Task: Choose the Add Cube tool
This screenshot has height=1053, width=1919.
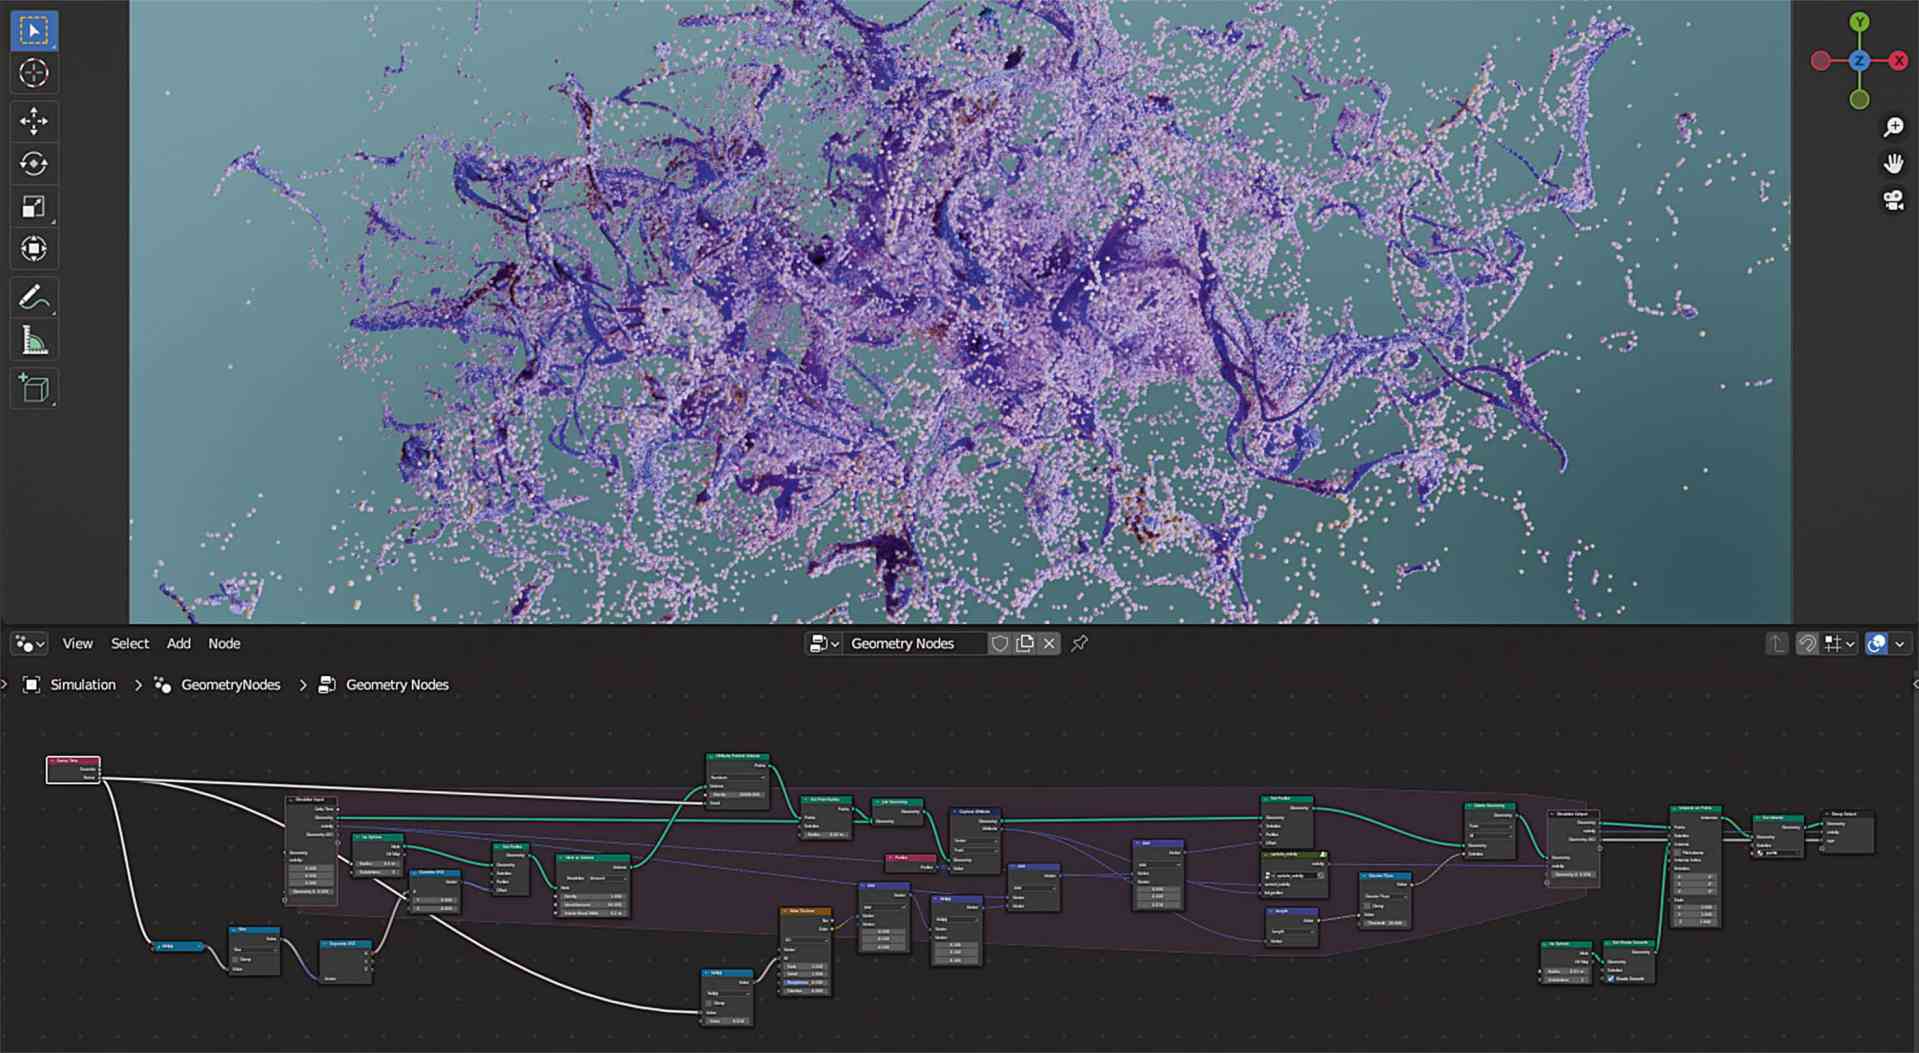Action: [x=35, y=388]
